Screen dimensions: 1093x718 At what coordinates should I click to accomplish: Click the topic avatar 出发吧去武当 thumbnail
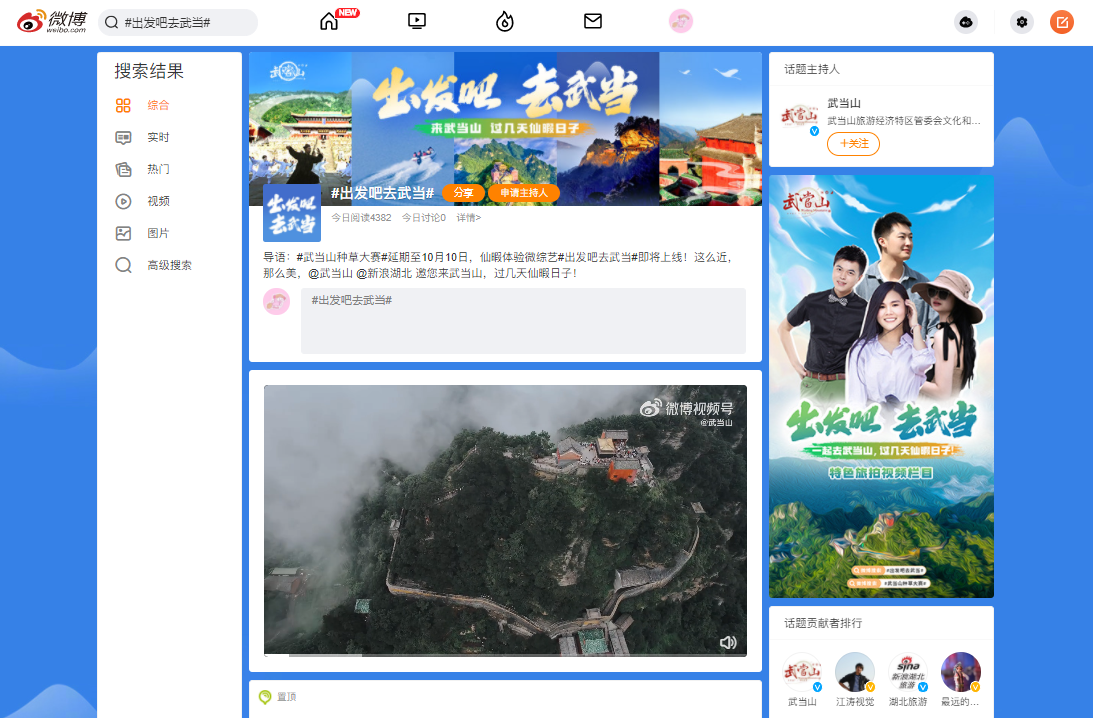291,213
